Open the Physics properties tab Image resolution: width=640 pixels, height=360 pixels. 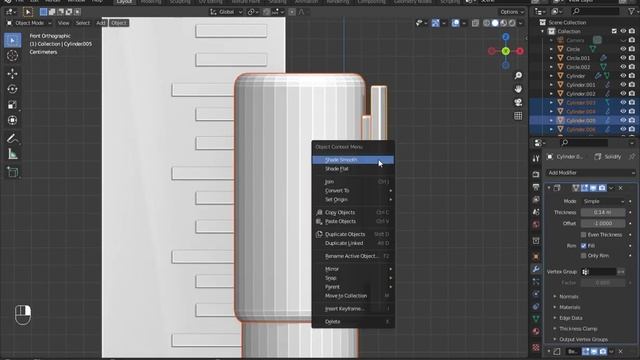coord(536,294)
